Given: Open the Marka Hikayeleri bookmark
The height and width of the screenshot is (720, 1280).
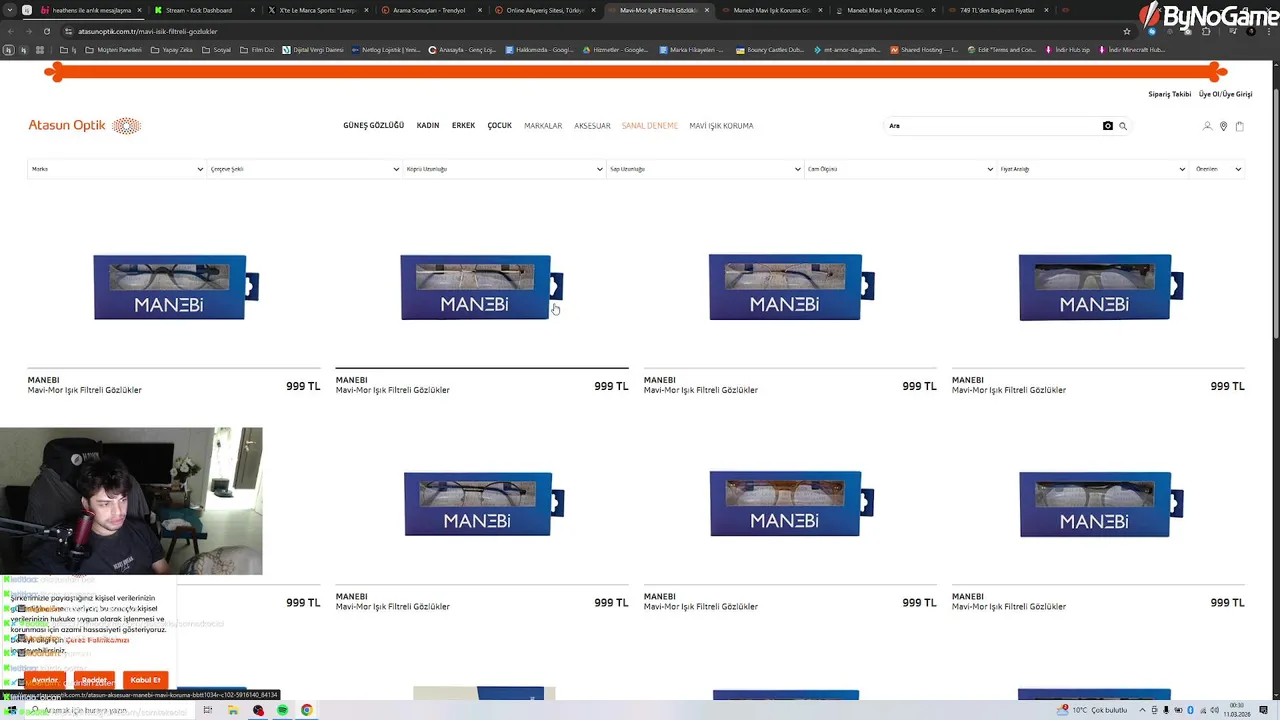Looking at the screenshot, I should 691,50.
